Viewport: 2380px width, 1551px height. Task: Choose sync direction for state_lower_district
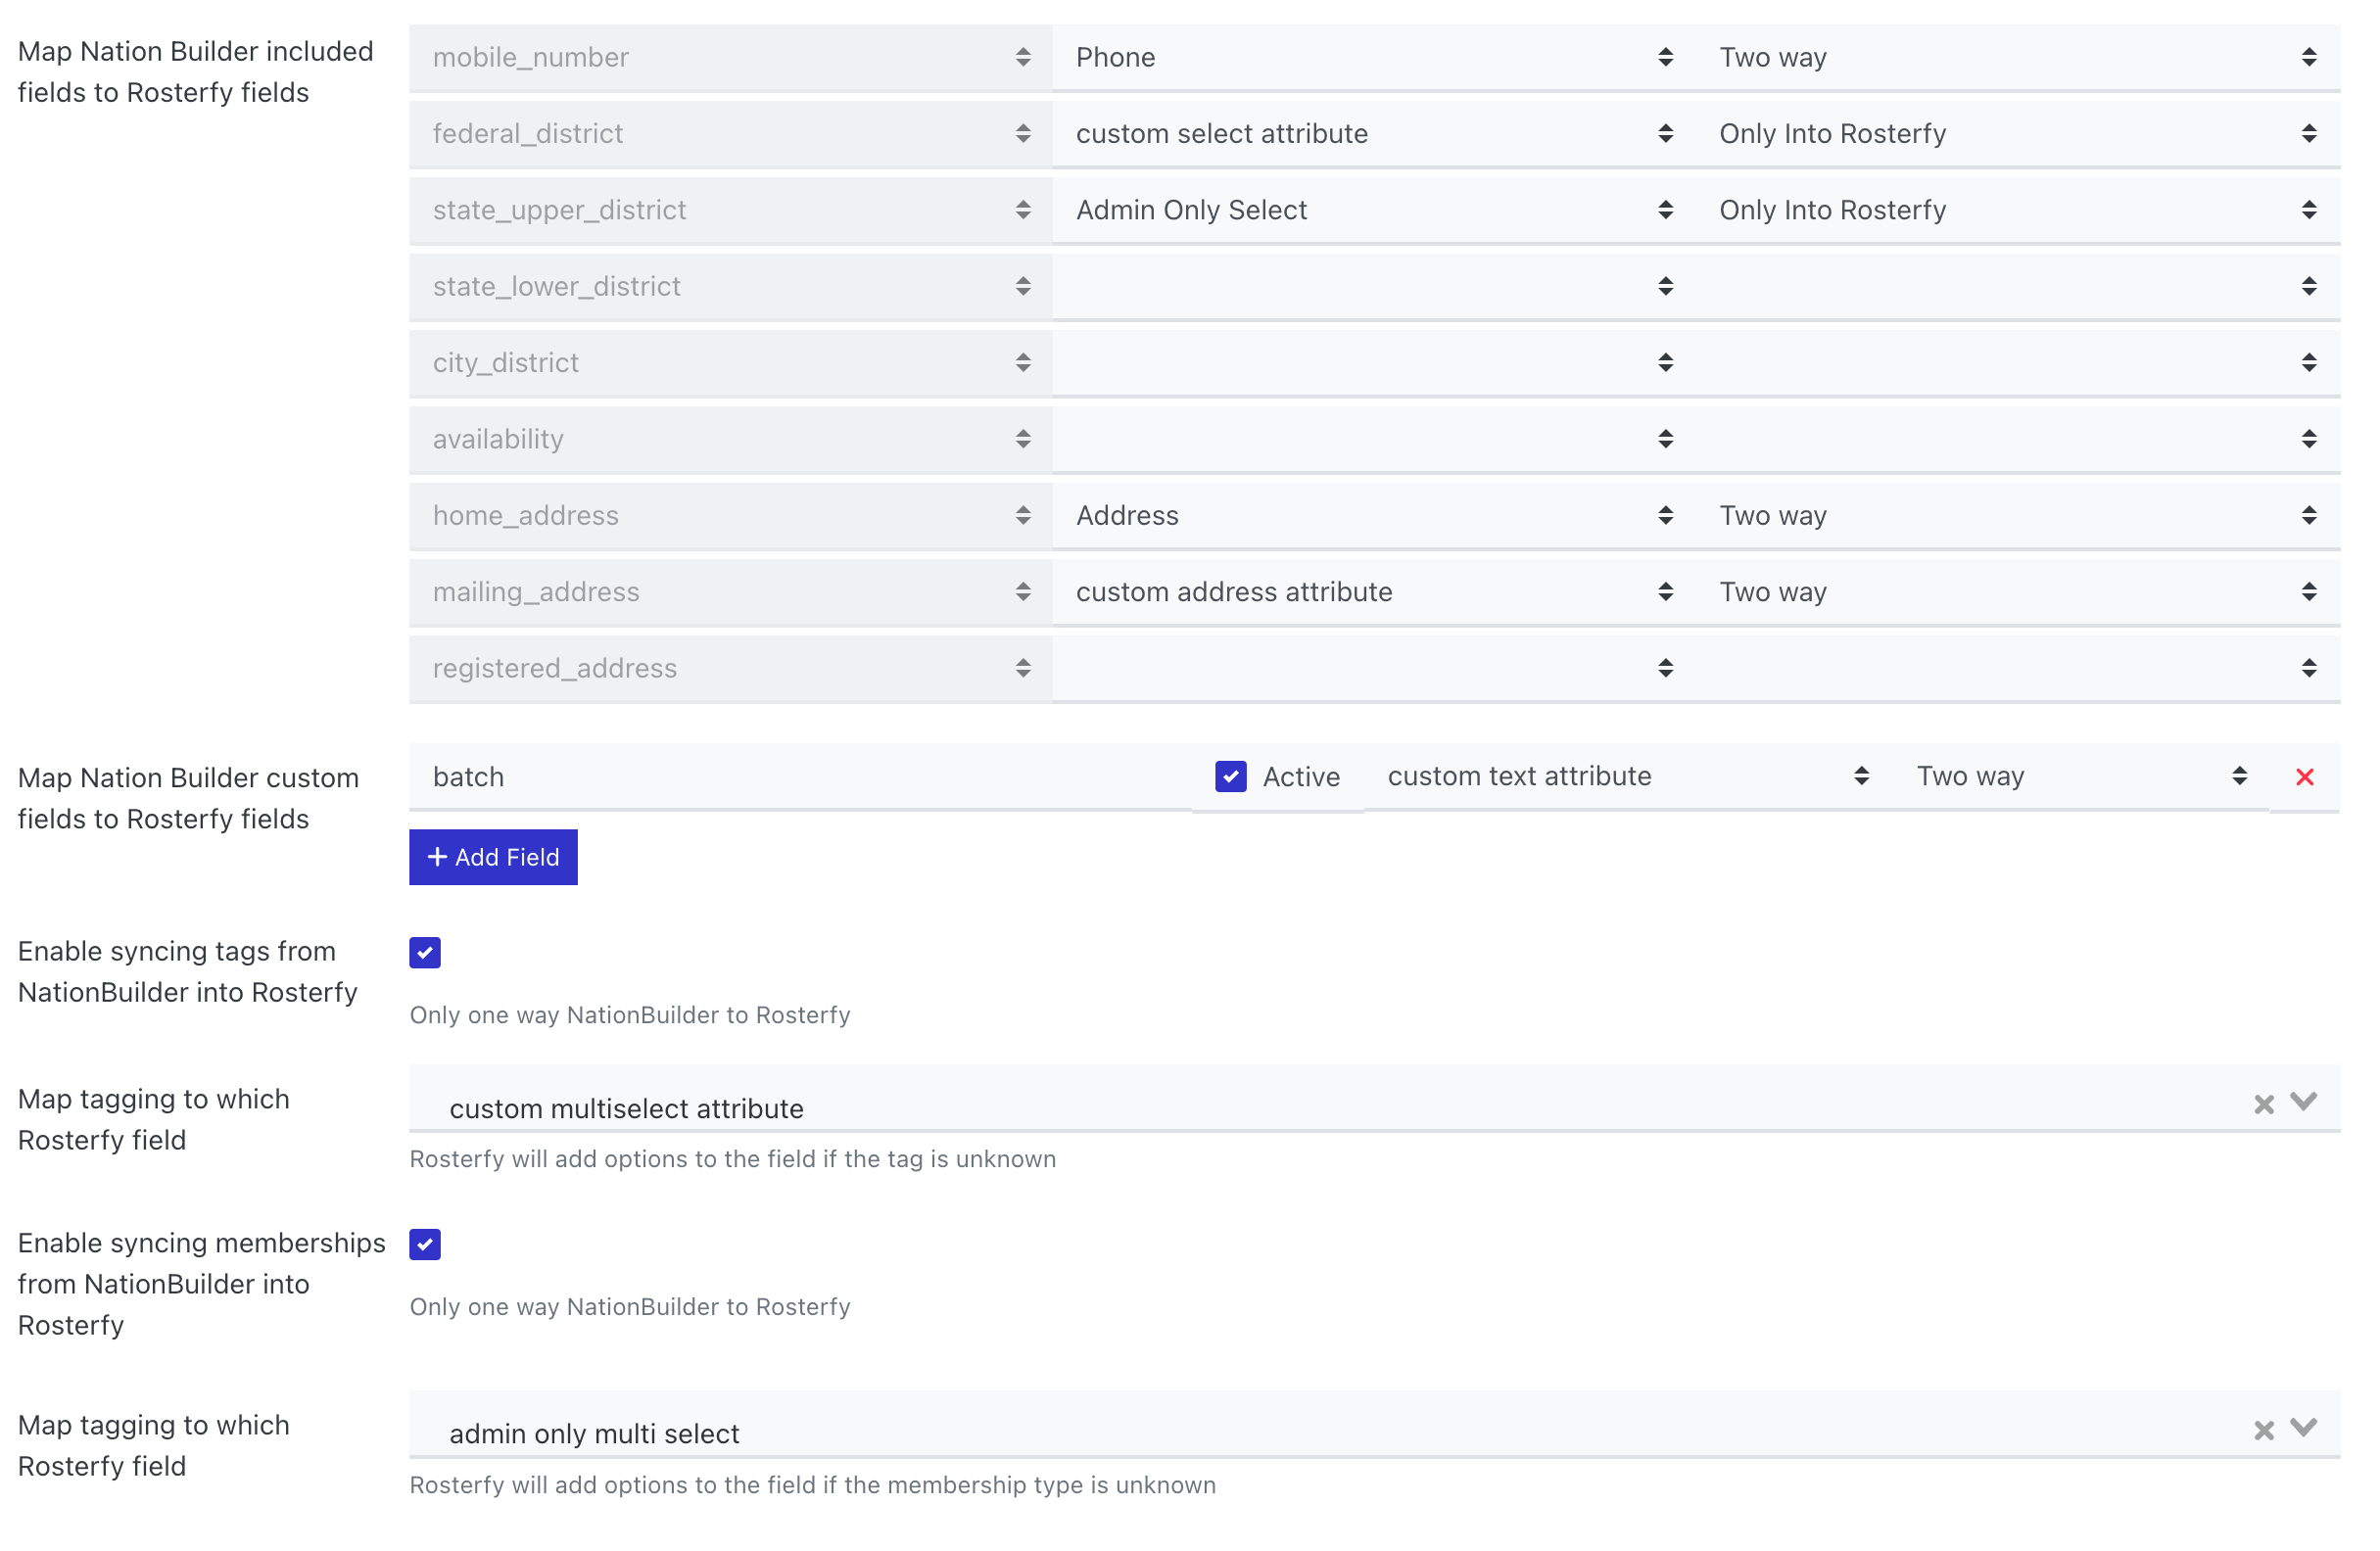coord(2018,287)
